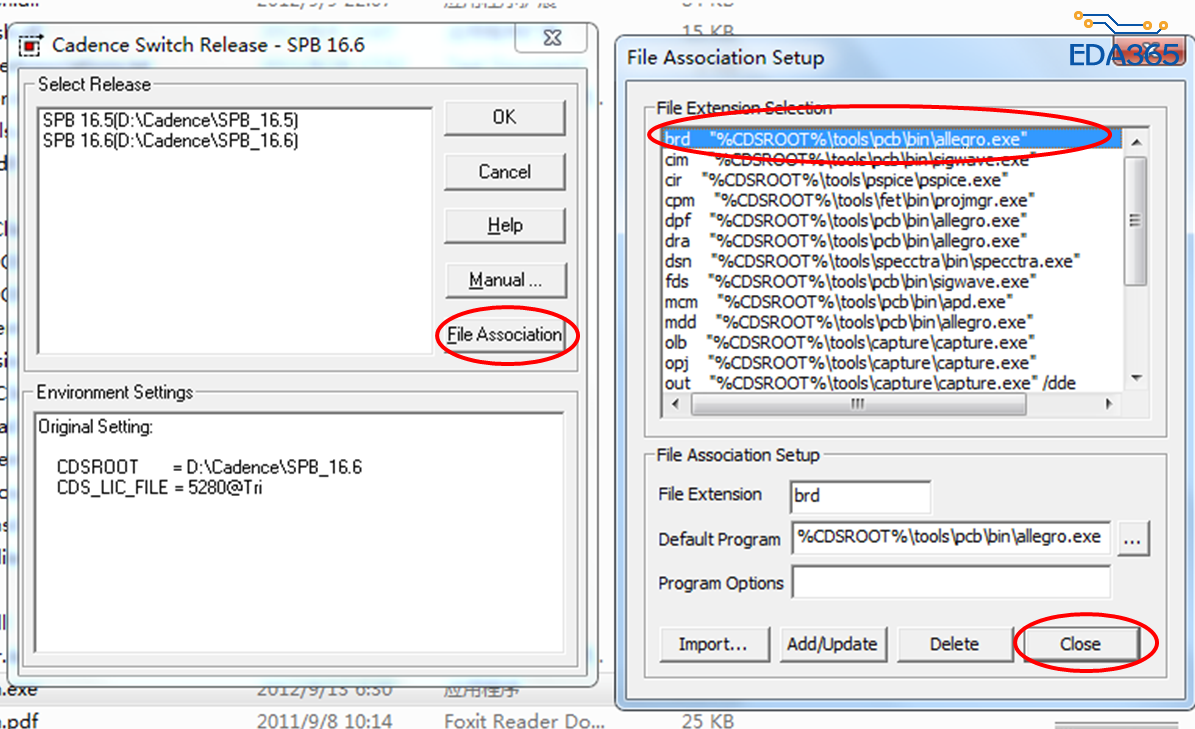This screenshot has width=1195, height=729.
Task: Select the brd allegro.exe extension row
Action: click(891, 139)
